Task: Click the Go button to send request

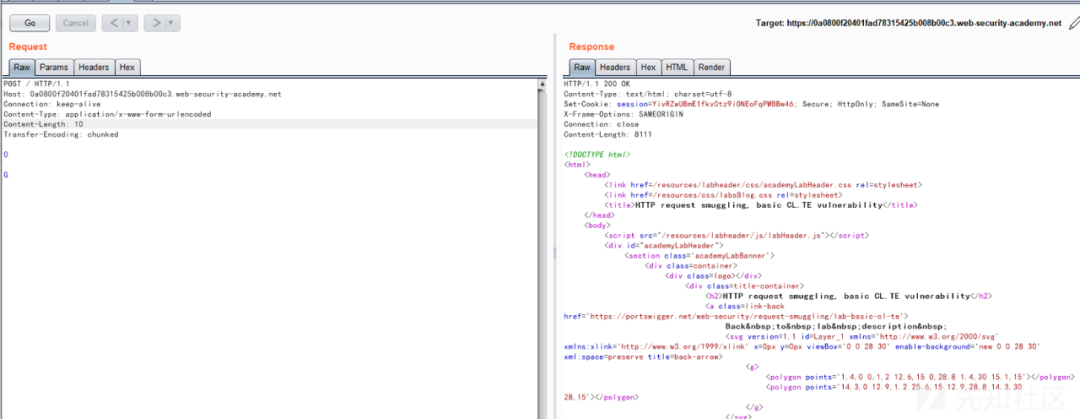Action: pyautogui.click(x=30, y=23)
